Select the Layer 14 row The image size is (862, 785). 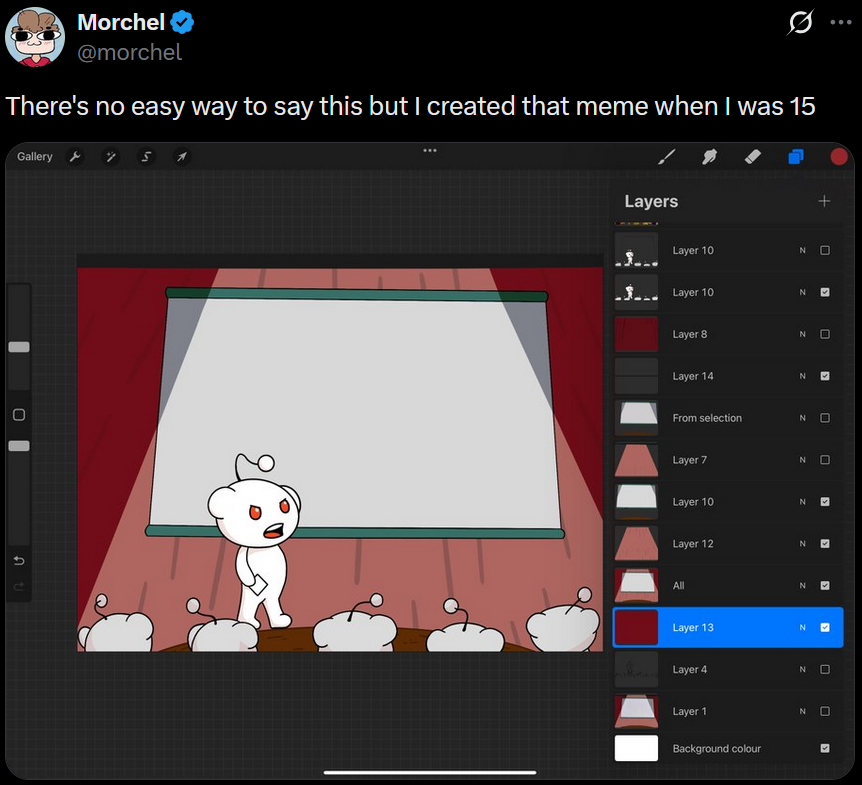click(728, 376)
